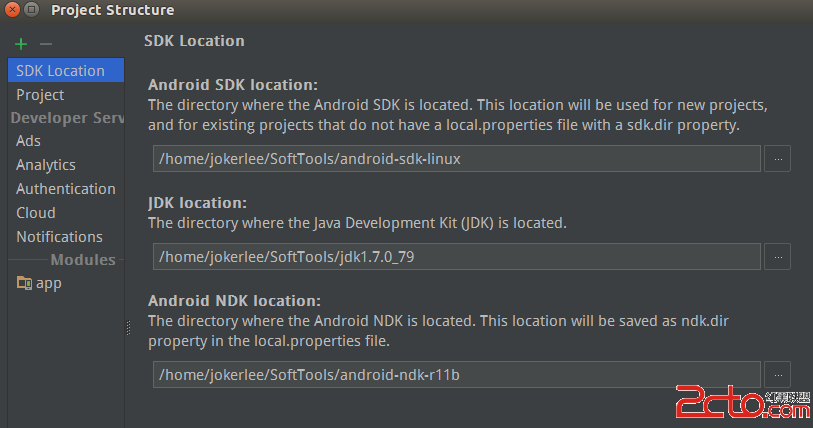Image resolution: width=813 pixels, height=428 pixels.
Task: Click the Android NDK browse button
Action: coord(777,375)
